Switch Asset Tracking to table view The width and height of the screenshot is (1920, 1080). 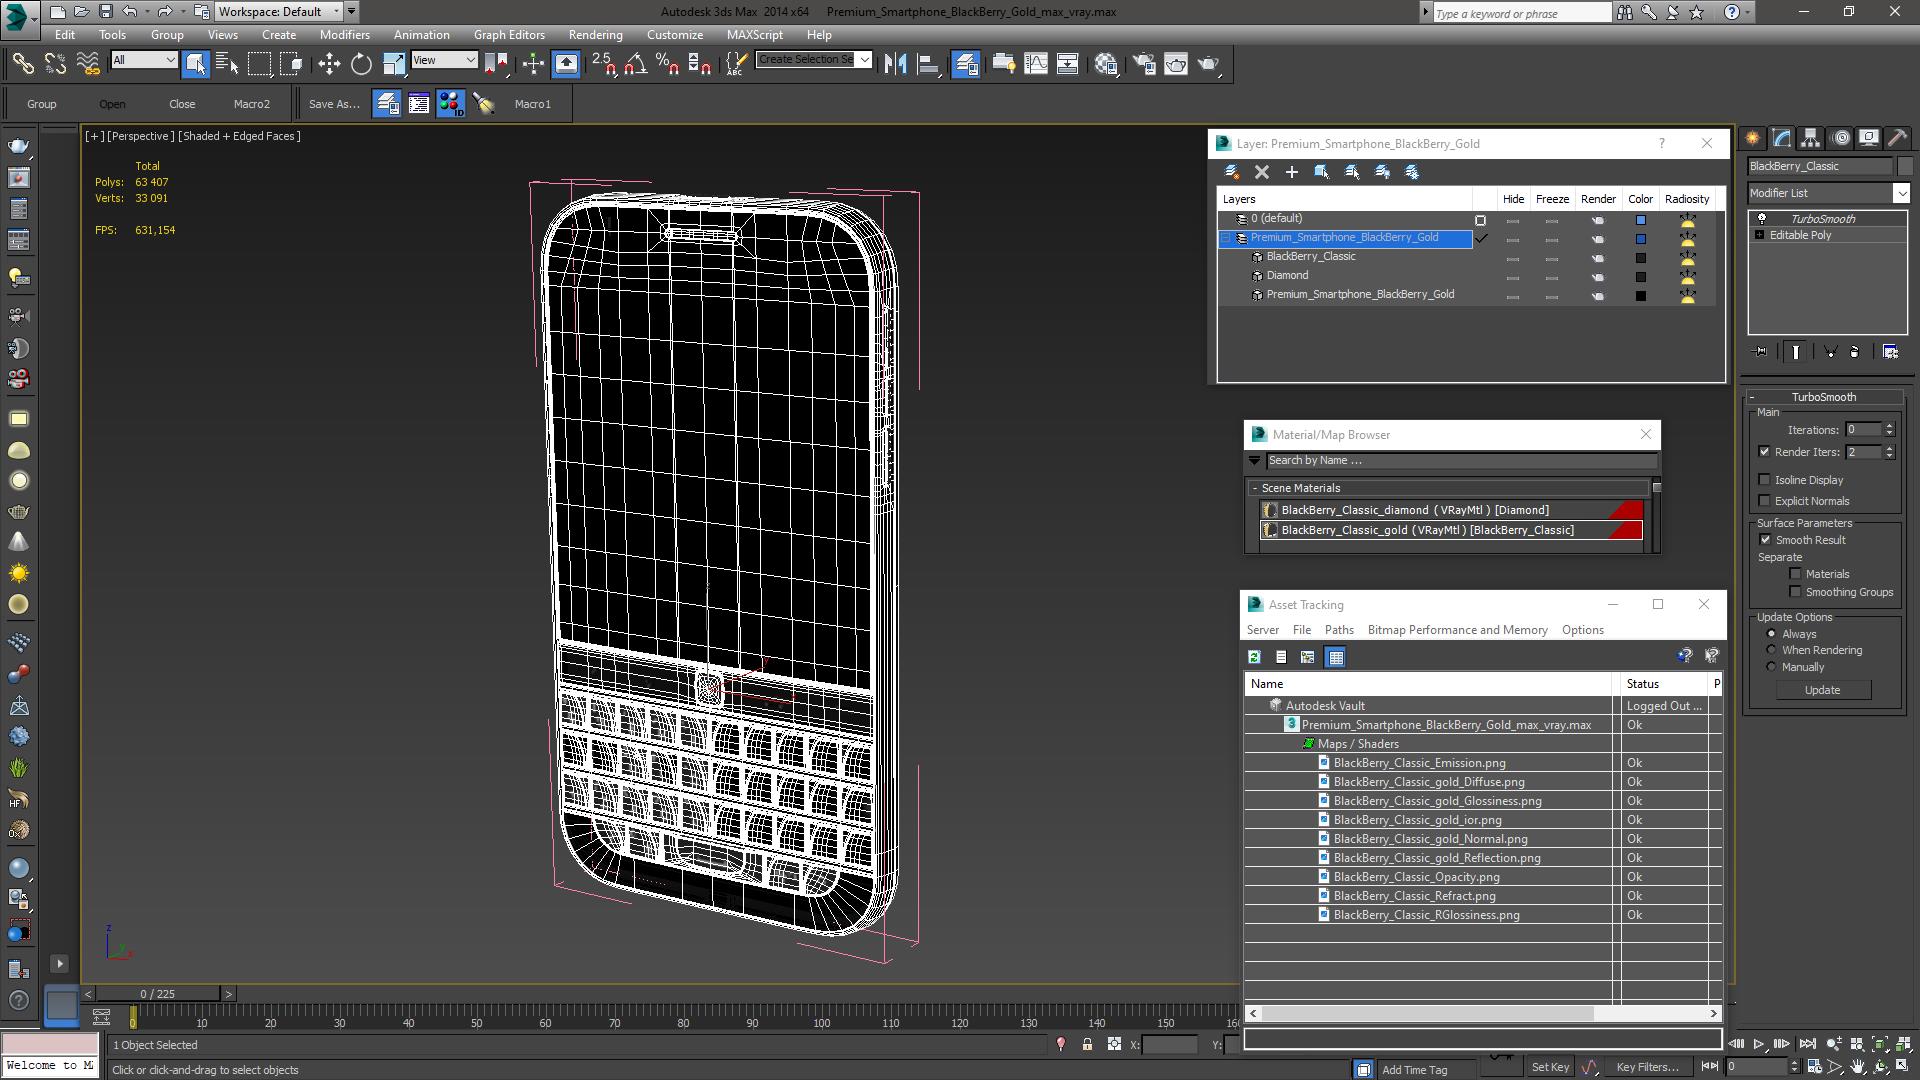(x=1335, y=657)
